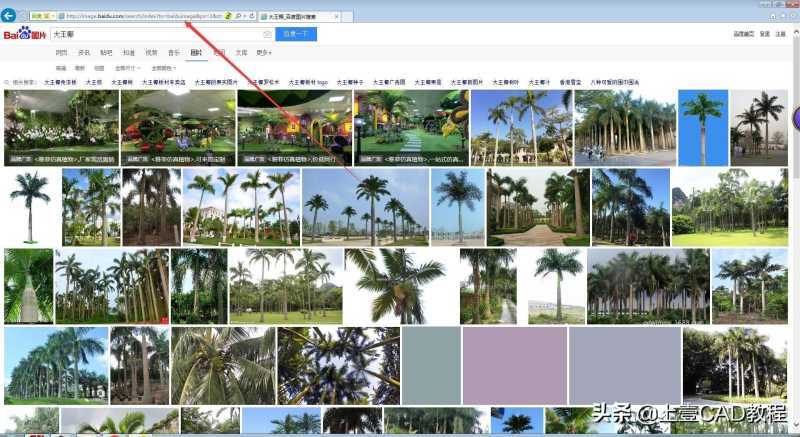Viewport: 800px width, 437px height.
Task: Switch to the 视频 video tab
Action: pyautogui.click(x=151, y=52)
